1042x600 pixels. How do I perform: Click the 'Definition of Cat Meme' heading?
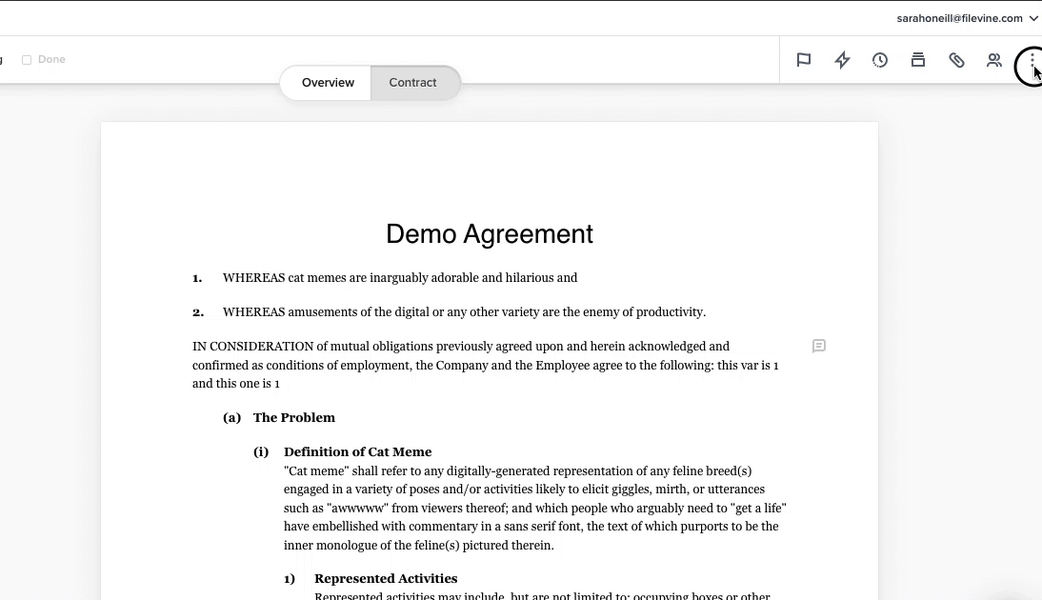(358, 452)
